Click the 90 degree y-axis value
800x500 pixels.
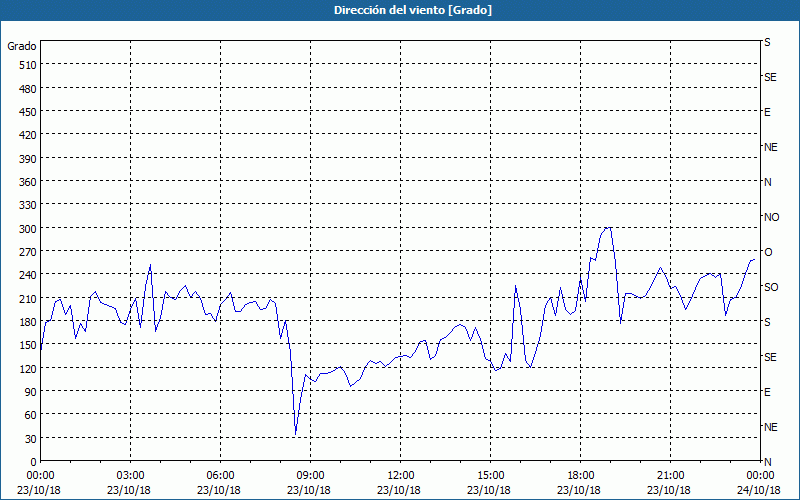[31, 392]
